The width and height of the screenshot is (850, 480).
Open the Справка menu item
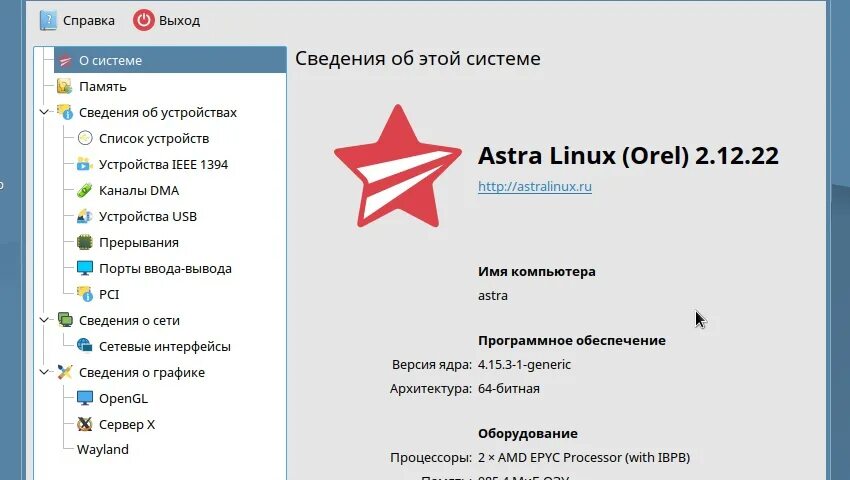pyautogui.click(x=88, y=21)
